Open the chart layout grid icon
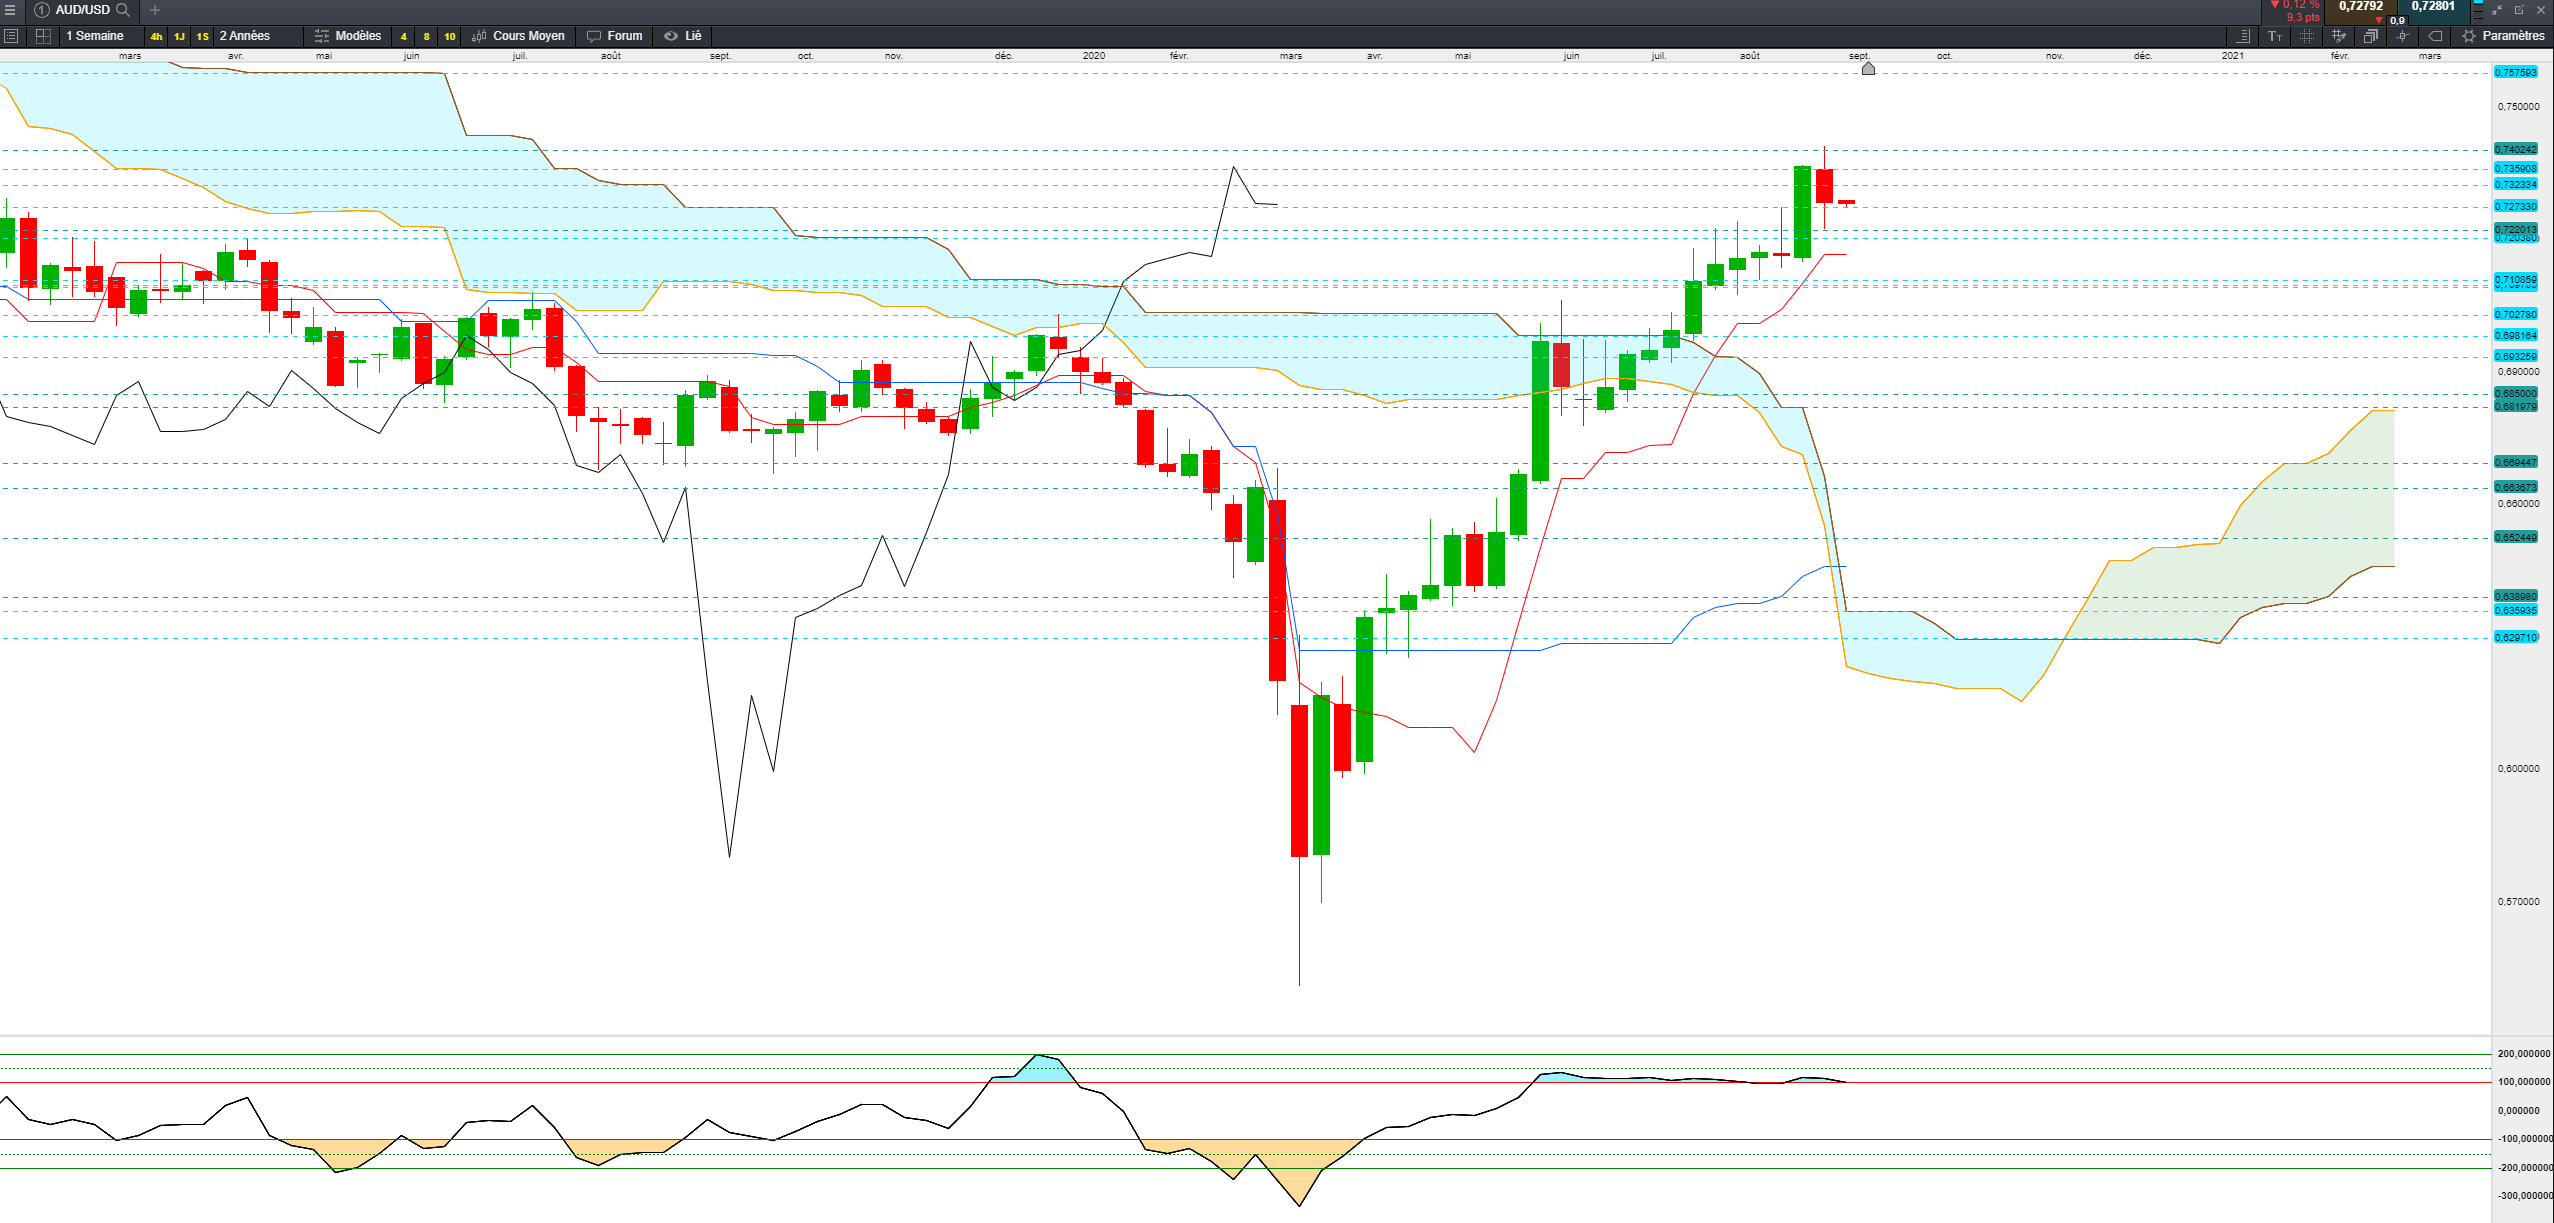 43,36
